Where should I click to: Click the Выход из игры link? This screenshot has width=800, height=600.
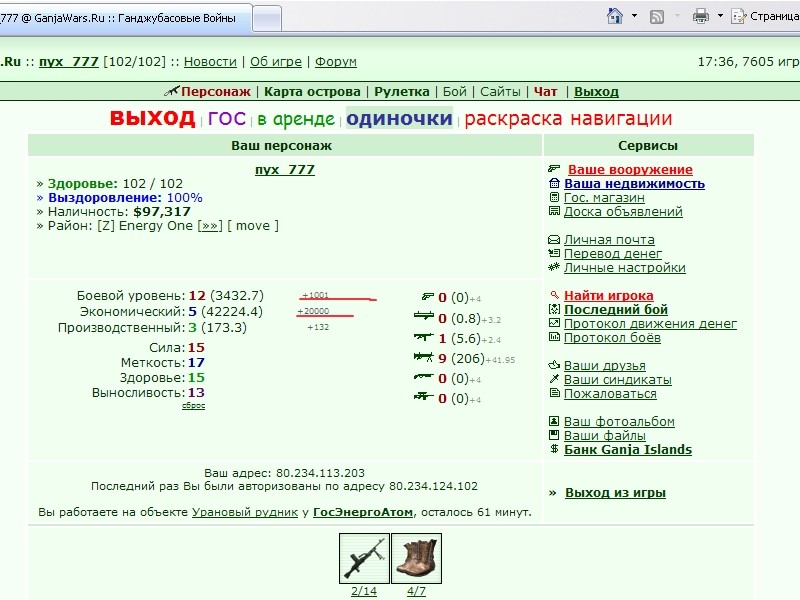[x=615, y=493]
